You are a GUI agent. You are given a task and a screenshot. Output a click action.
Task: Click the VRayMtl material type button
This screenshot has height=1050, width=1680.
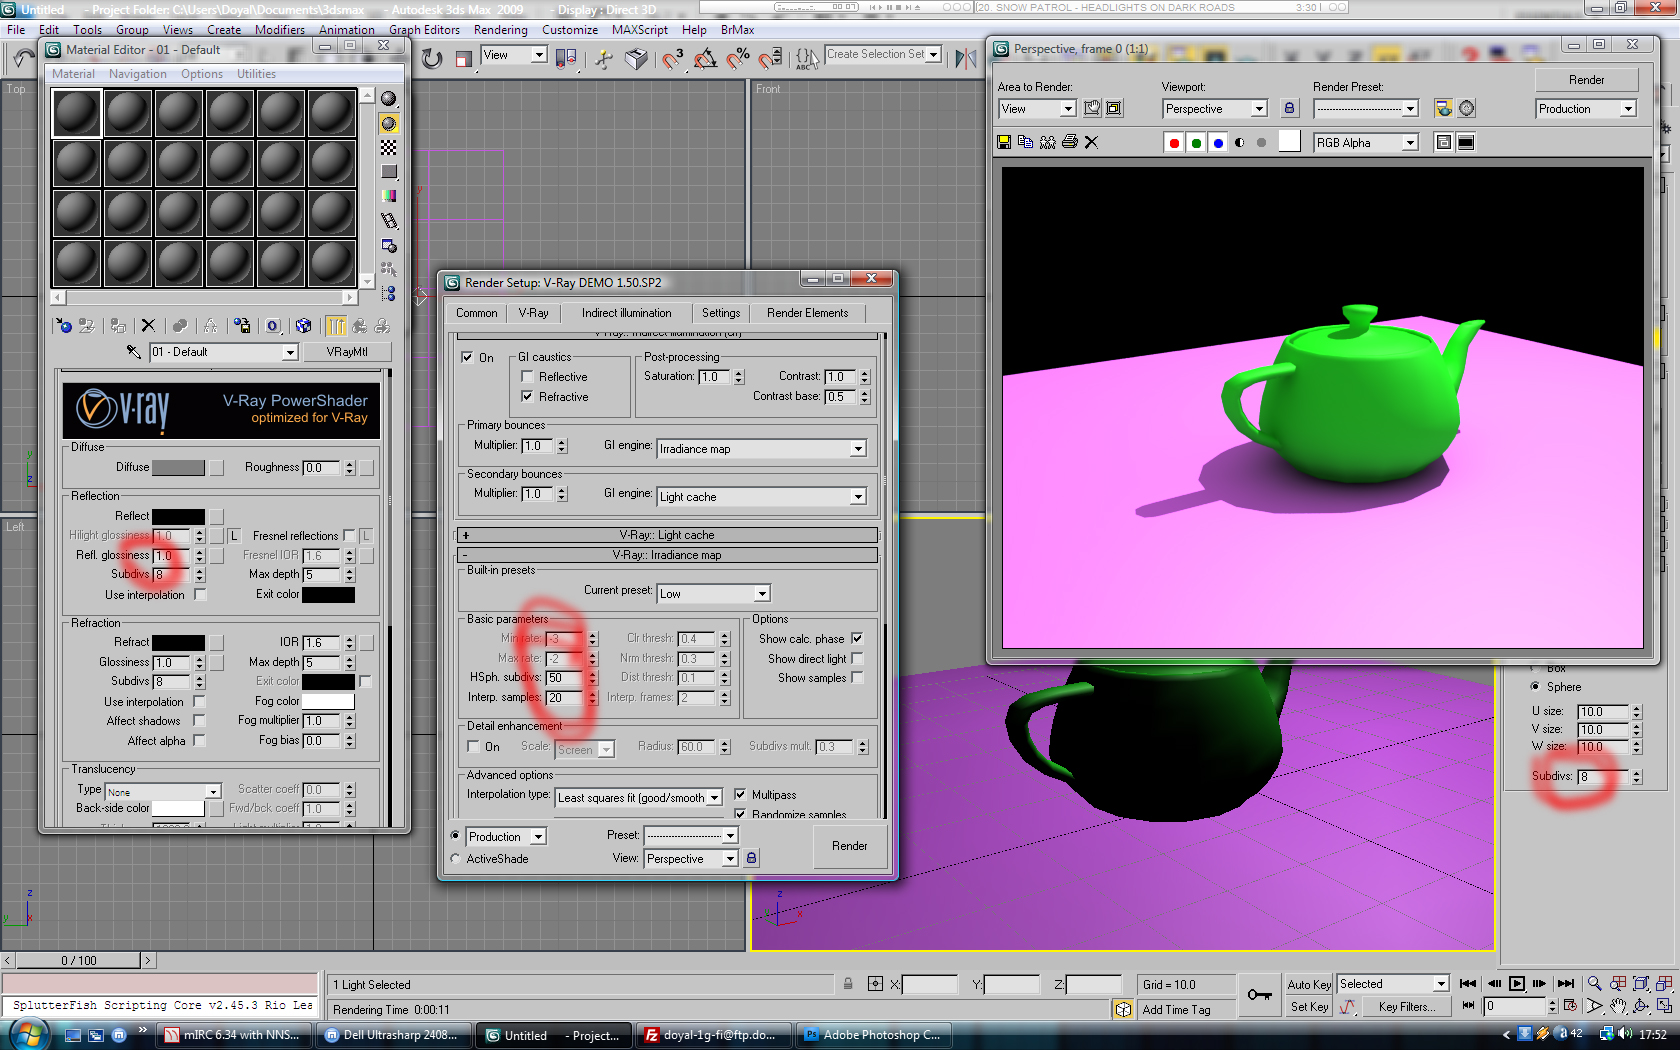pyautogui.click(x=347, y=352)
